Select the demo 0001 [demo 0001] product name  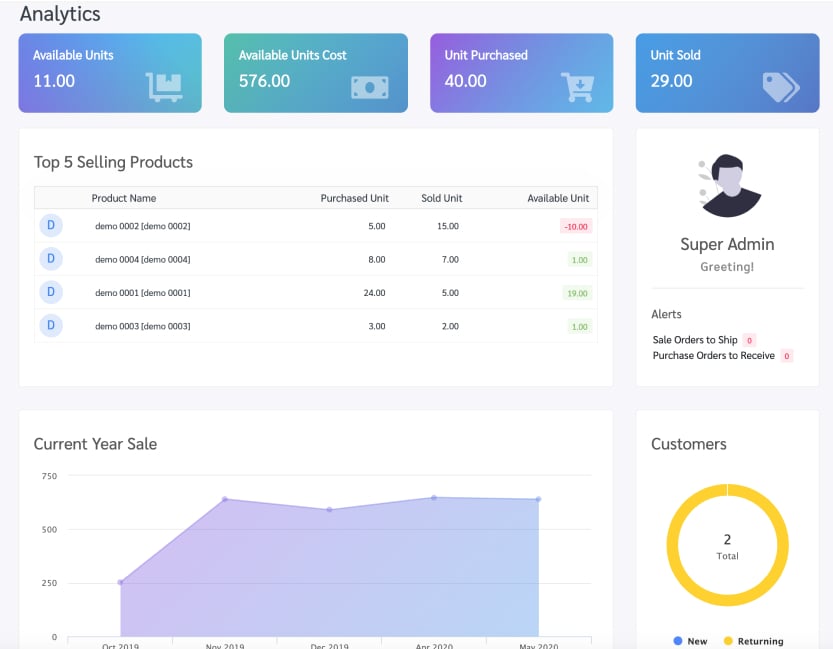142,293
